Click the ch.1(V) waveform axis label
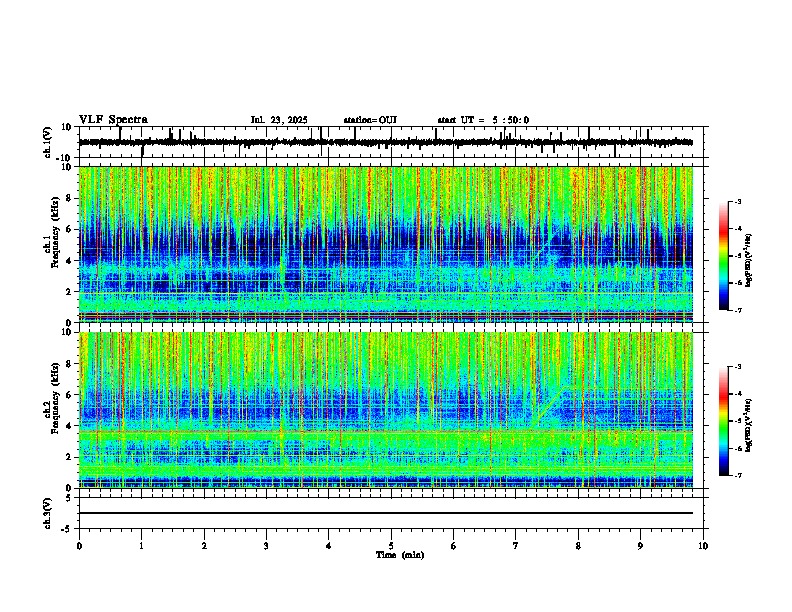792x612 pixels. [48, 142]
